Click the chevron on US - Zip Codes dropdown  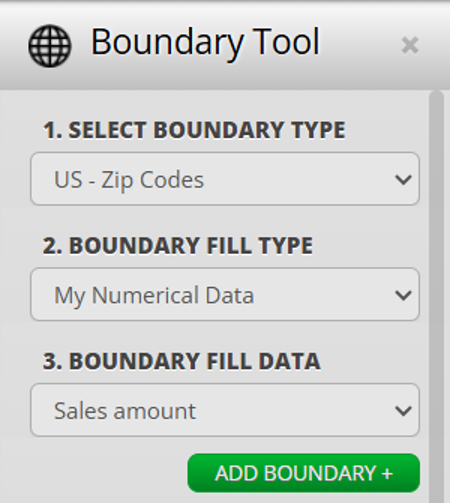click(403, 179)
